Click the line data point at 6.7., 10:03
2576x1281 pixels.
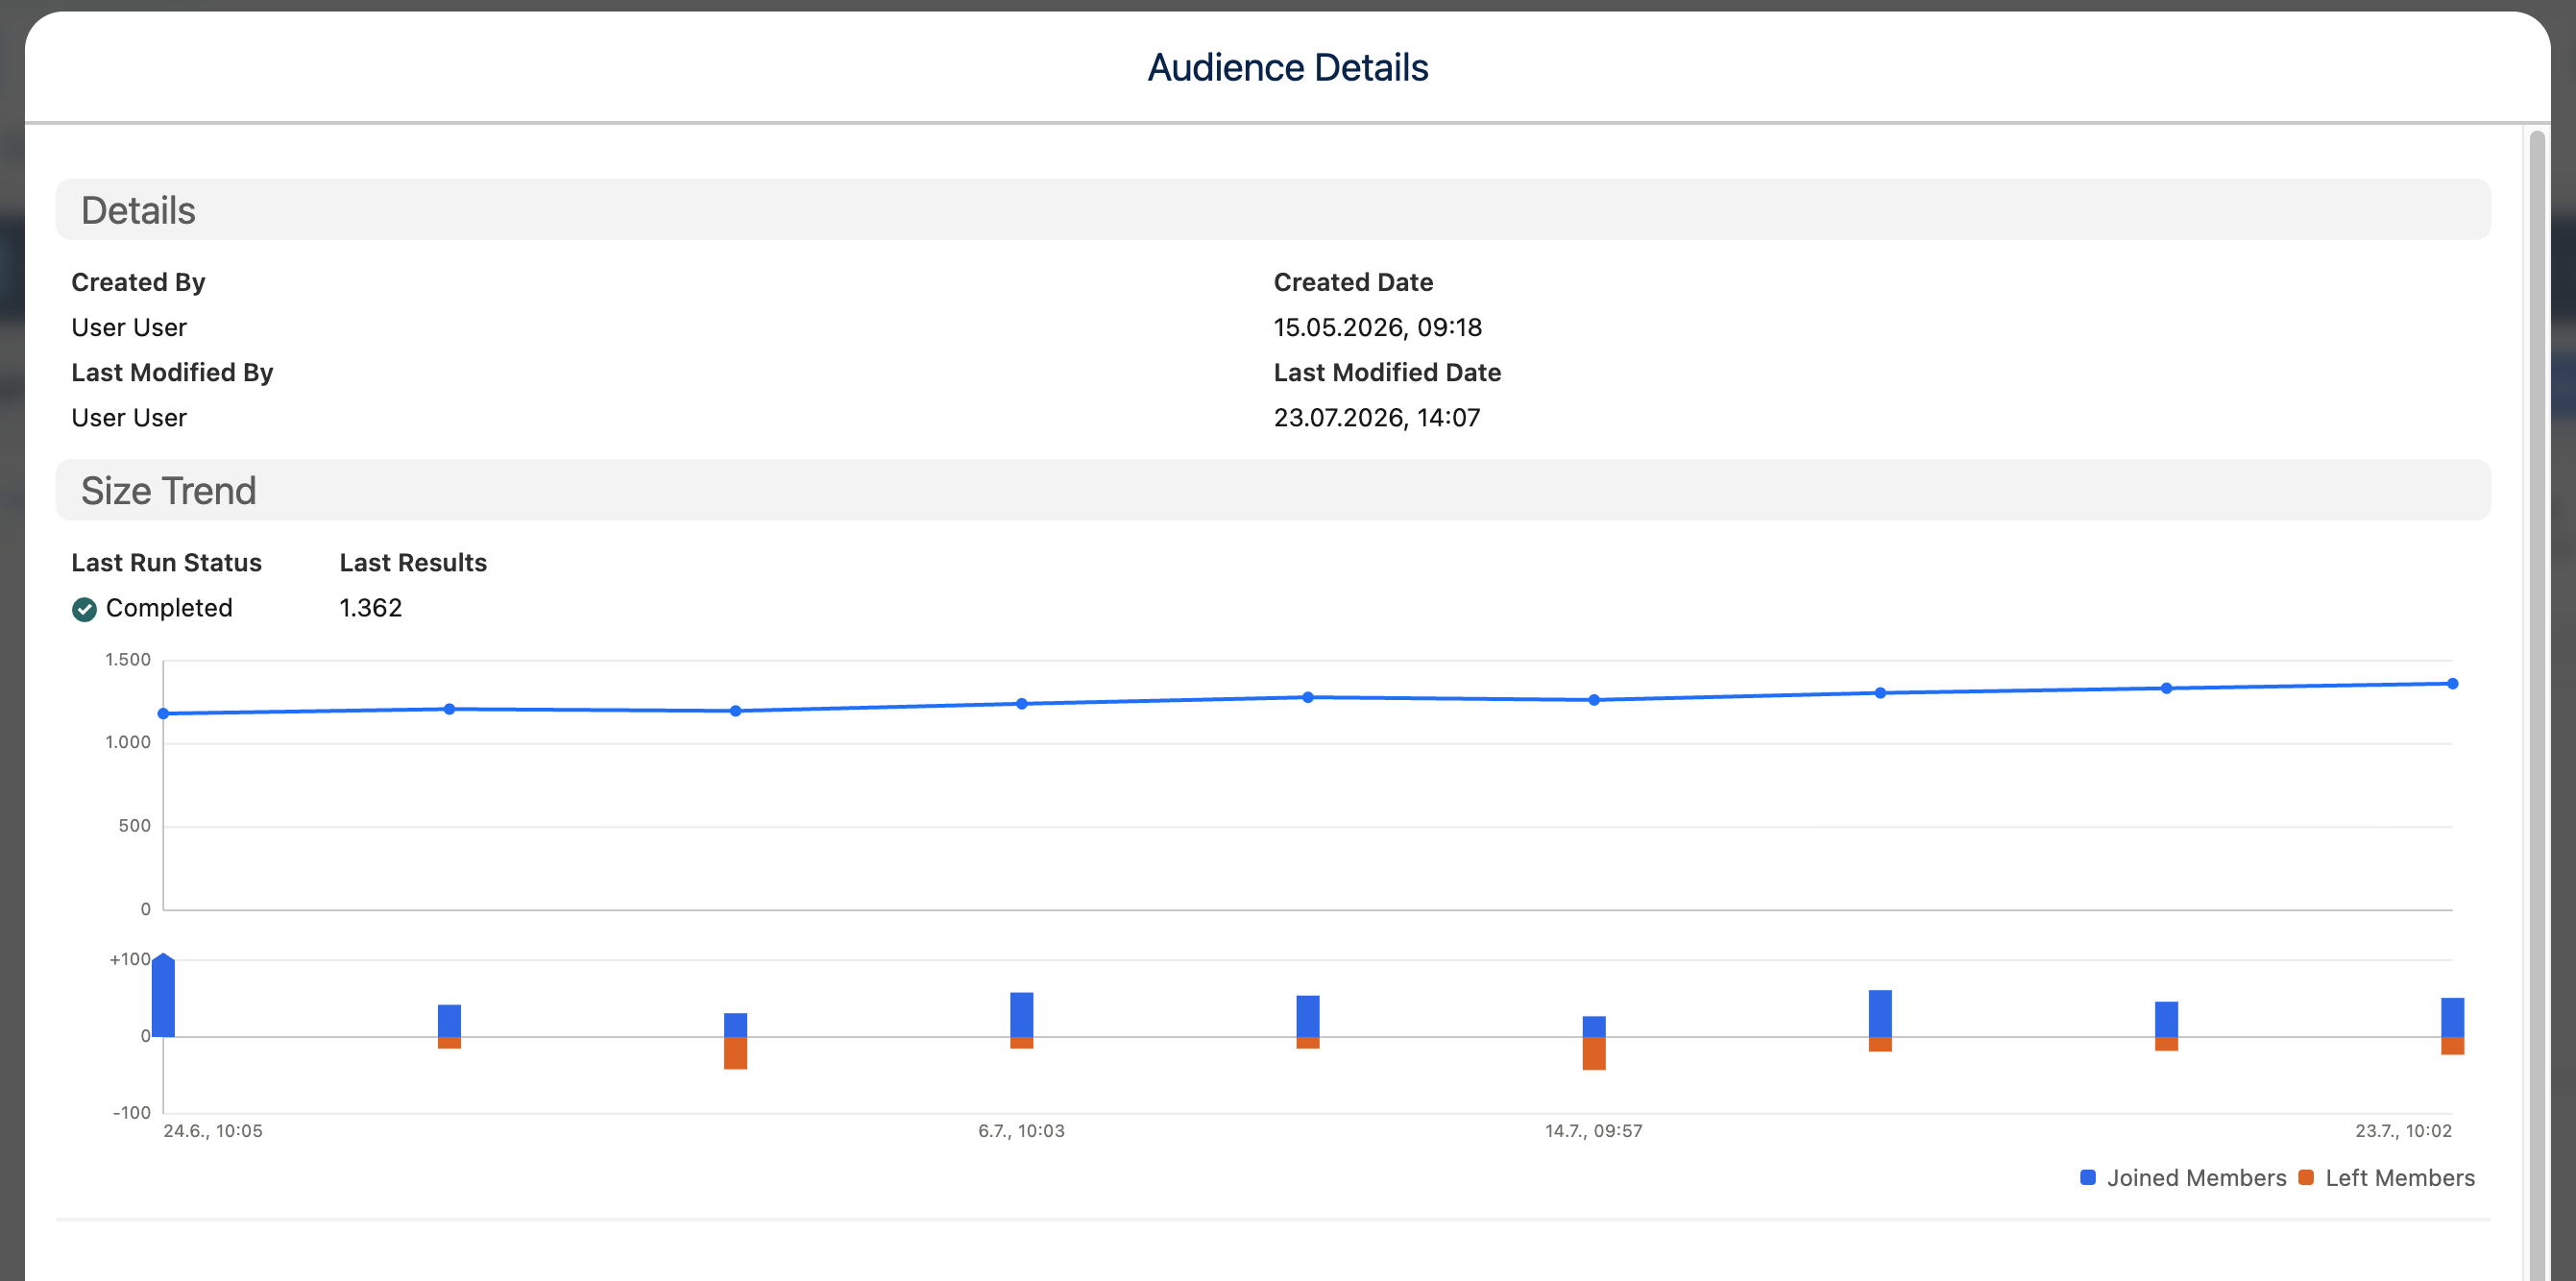point(1021,704)
